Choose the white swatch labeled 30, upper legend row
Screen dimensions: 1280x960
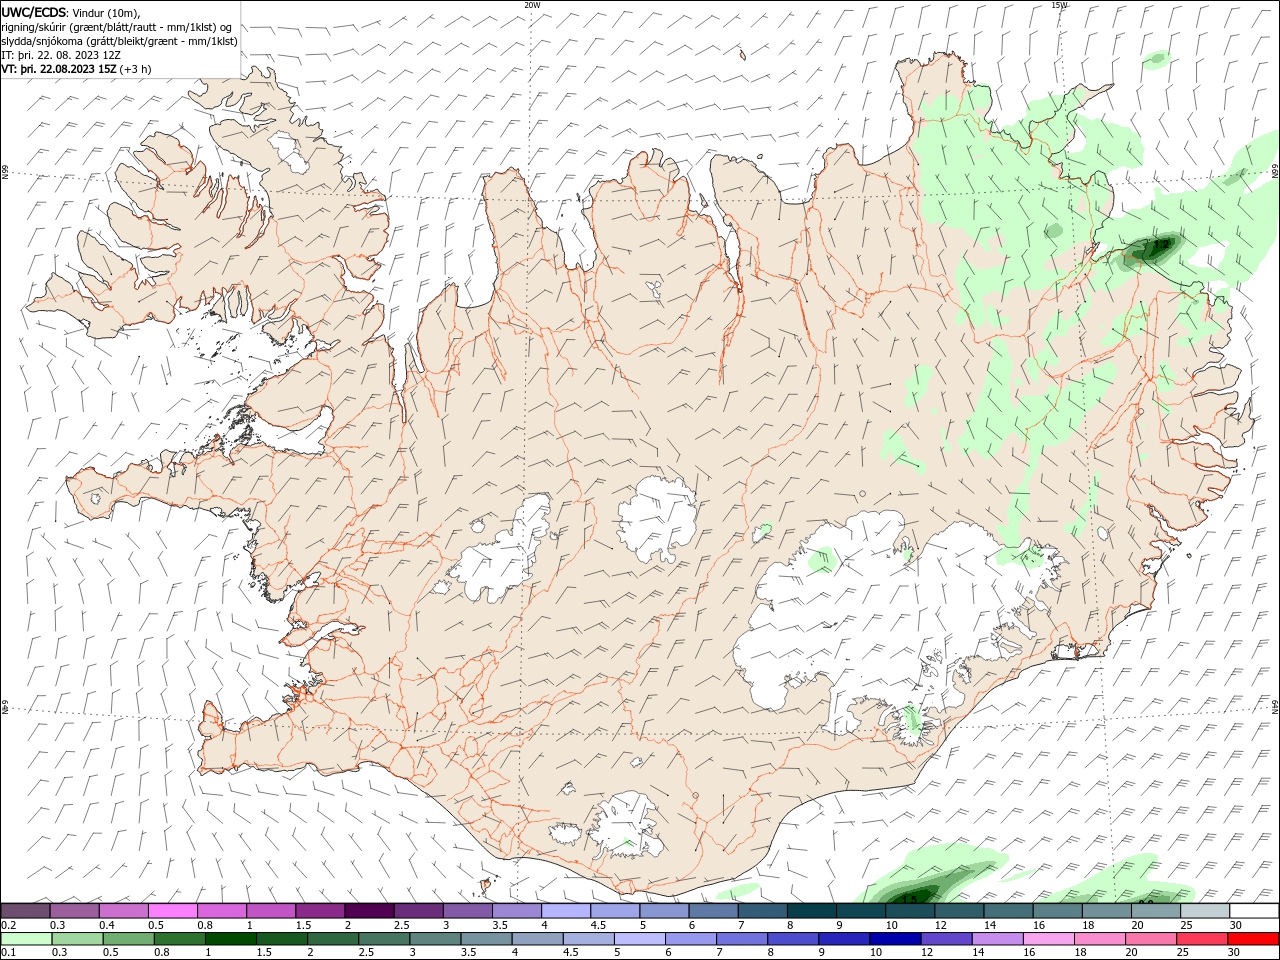pyautogui.click(x=1254, y=910)
